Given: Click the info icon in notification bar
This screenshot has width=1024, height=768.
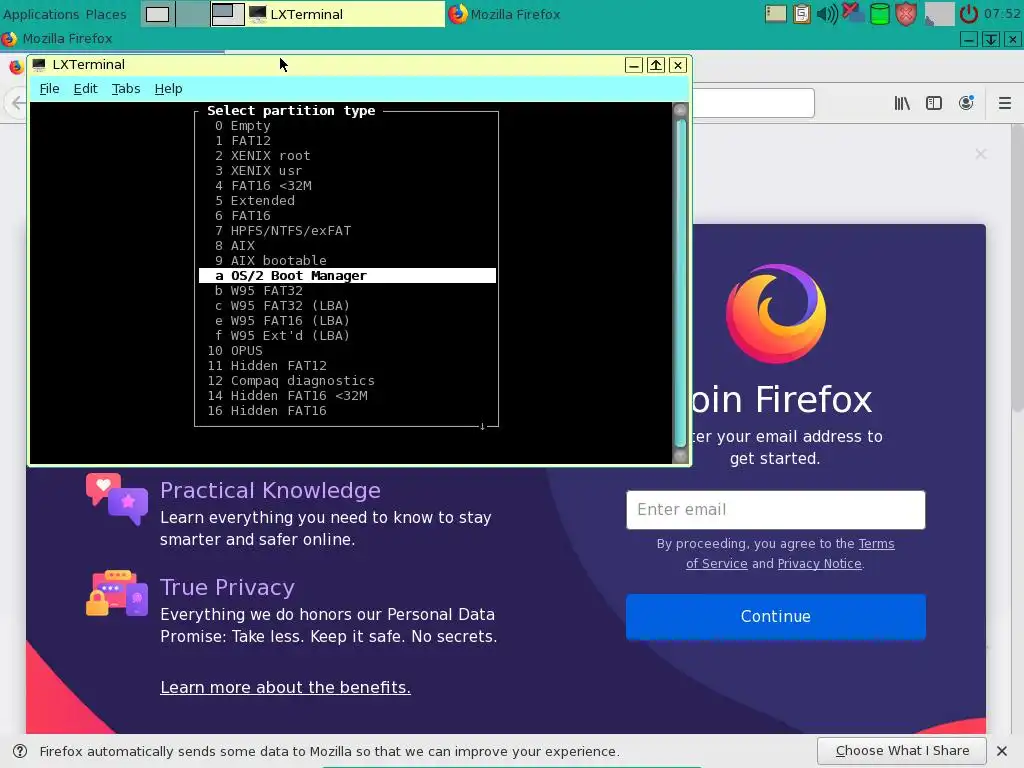Looking at the screenshot, I should pyautogui.click(x=20, y=751).
